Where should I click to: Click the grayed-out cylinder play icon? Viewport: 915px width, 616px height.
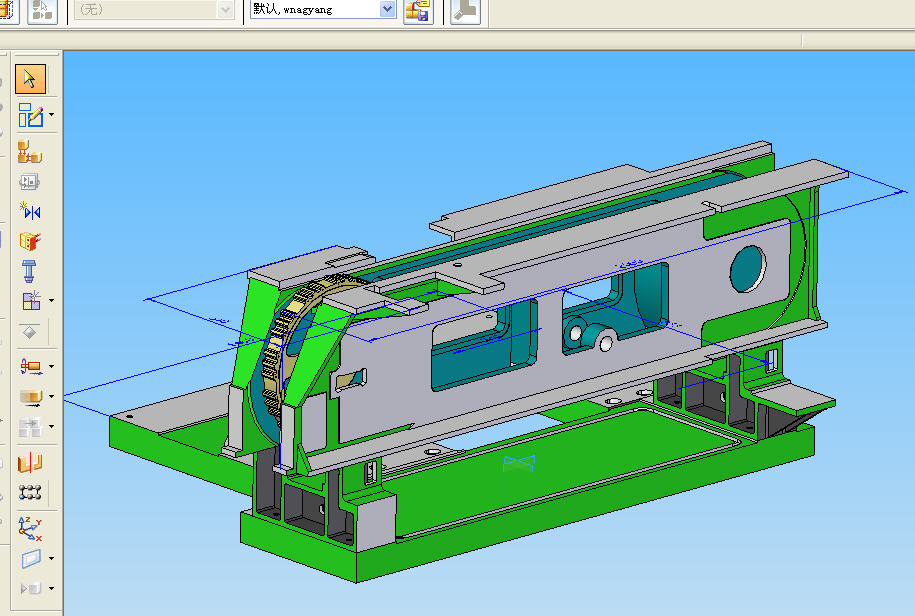coord(31,588)
